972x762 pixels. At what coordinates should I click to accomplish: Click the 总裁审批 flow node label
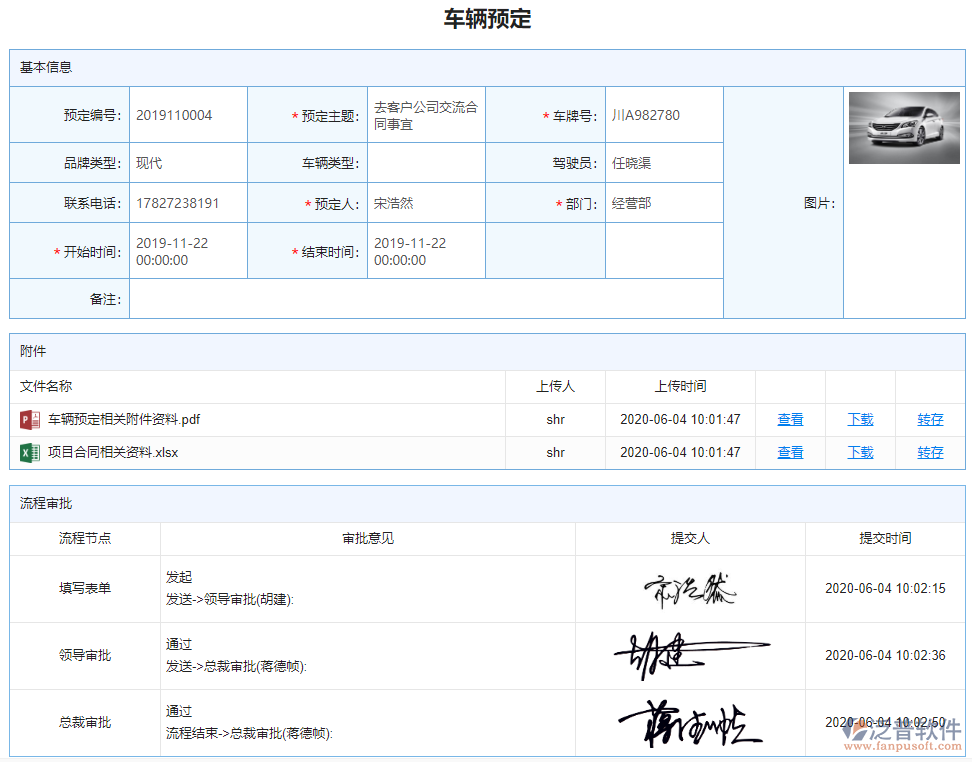[84, 721]
